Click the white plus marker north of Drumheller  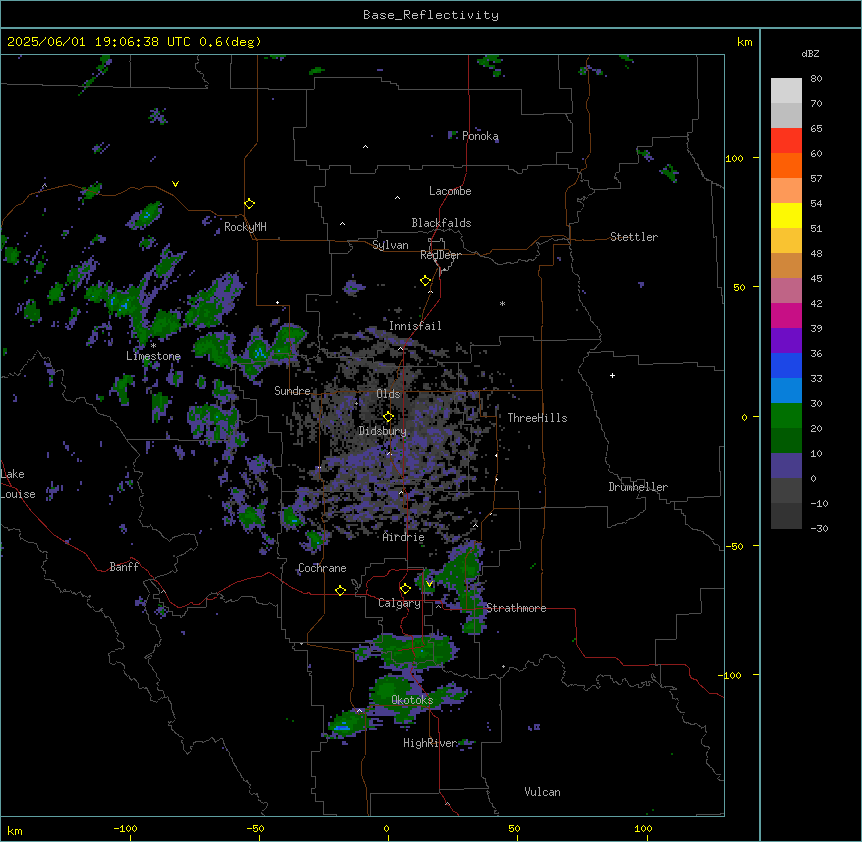pyautogui.click(x=612, y=375)
